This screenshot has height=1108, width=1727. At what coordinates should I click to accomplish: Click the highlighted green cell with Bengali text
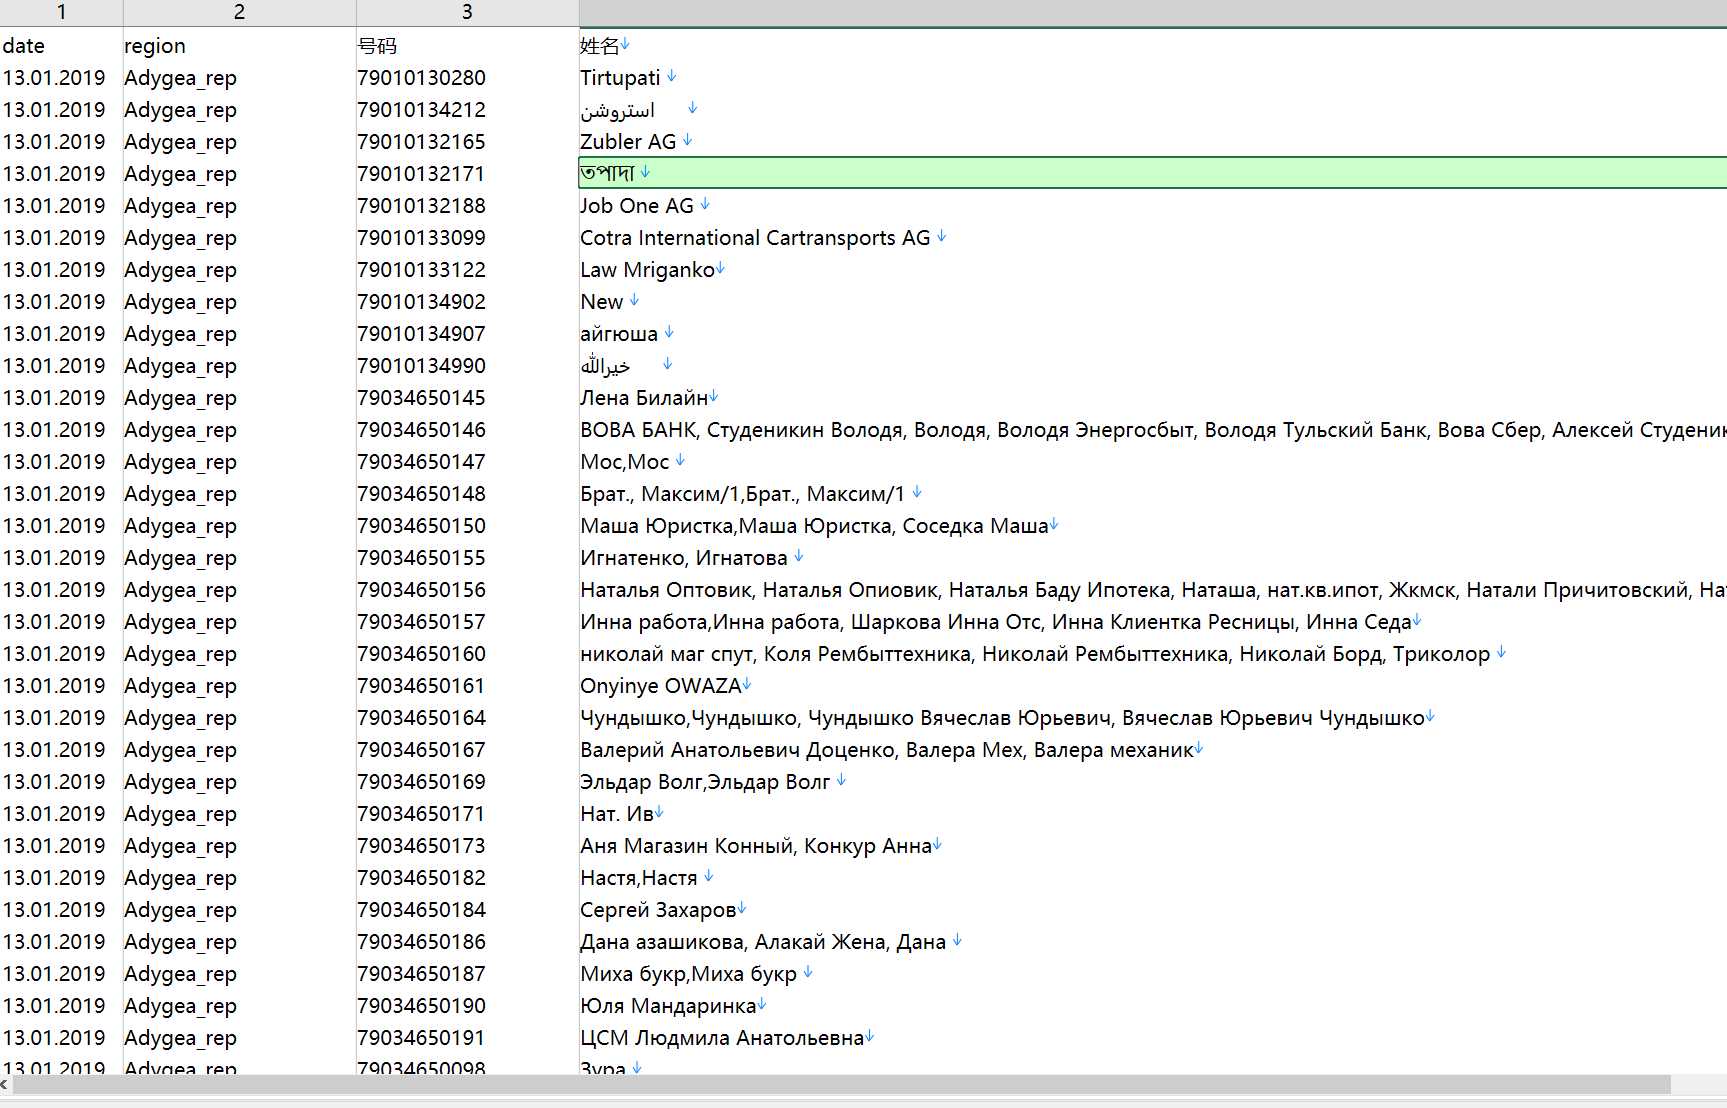[x=1153, y=173]
